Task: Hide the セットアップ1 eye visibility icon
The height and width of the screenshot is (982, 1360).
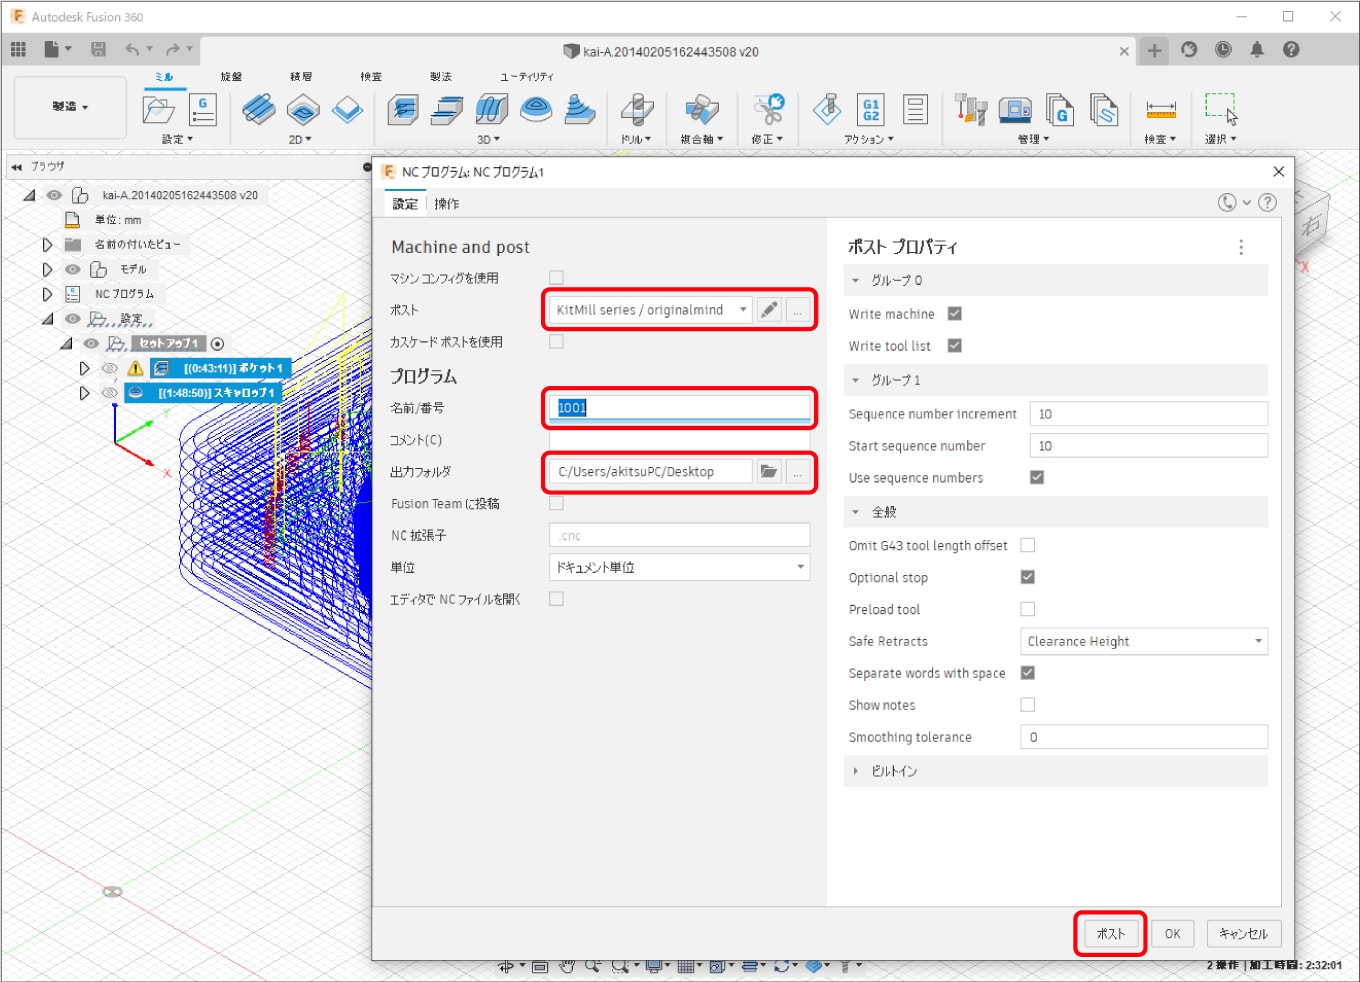Action: pos(91,343)
